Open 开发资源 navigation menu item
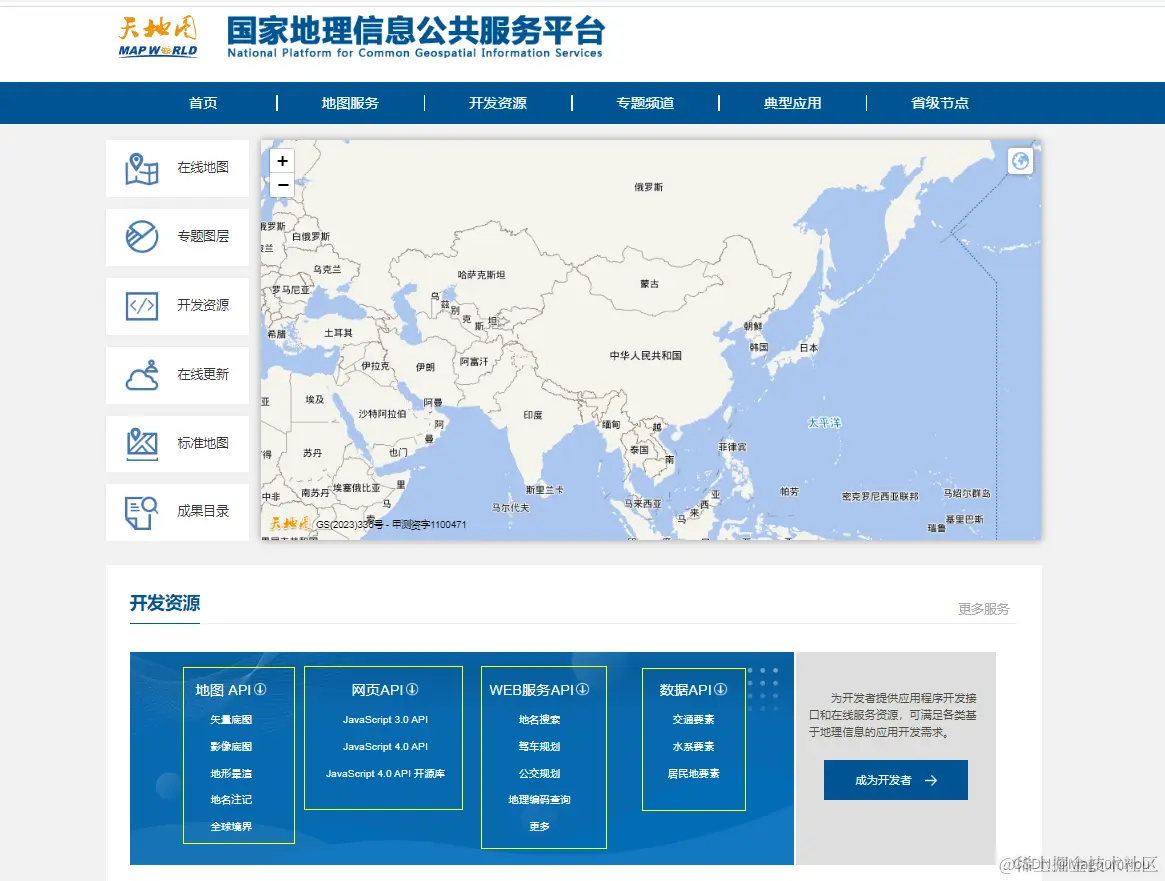Viewport: 1165px width, 881px height. tap(498, 103)
